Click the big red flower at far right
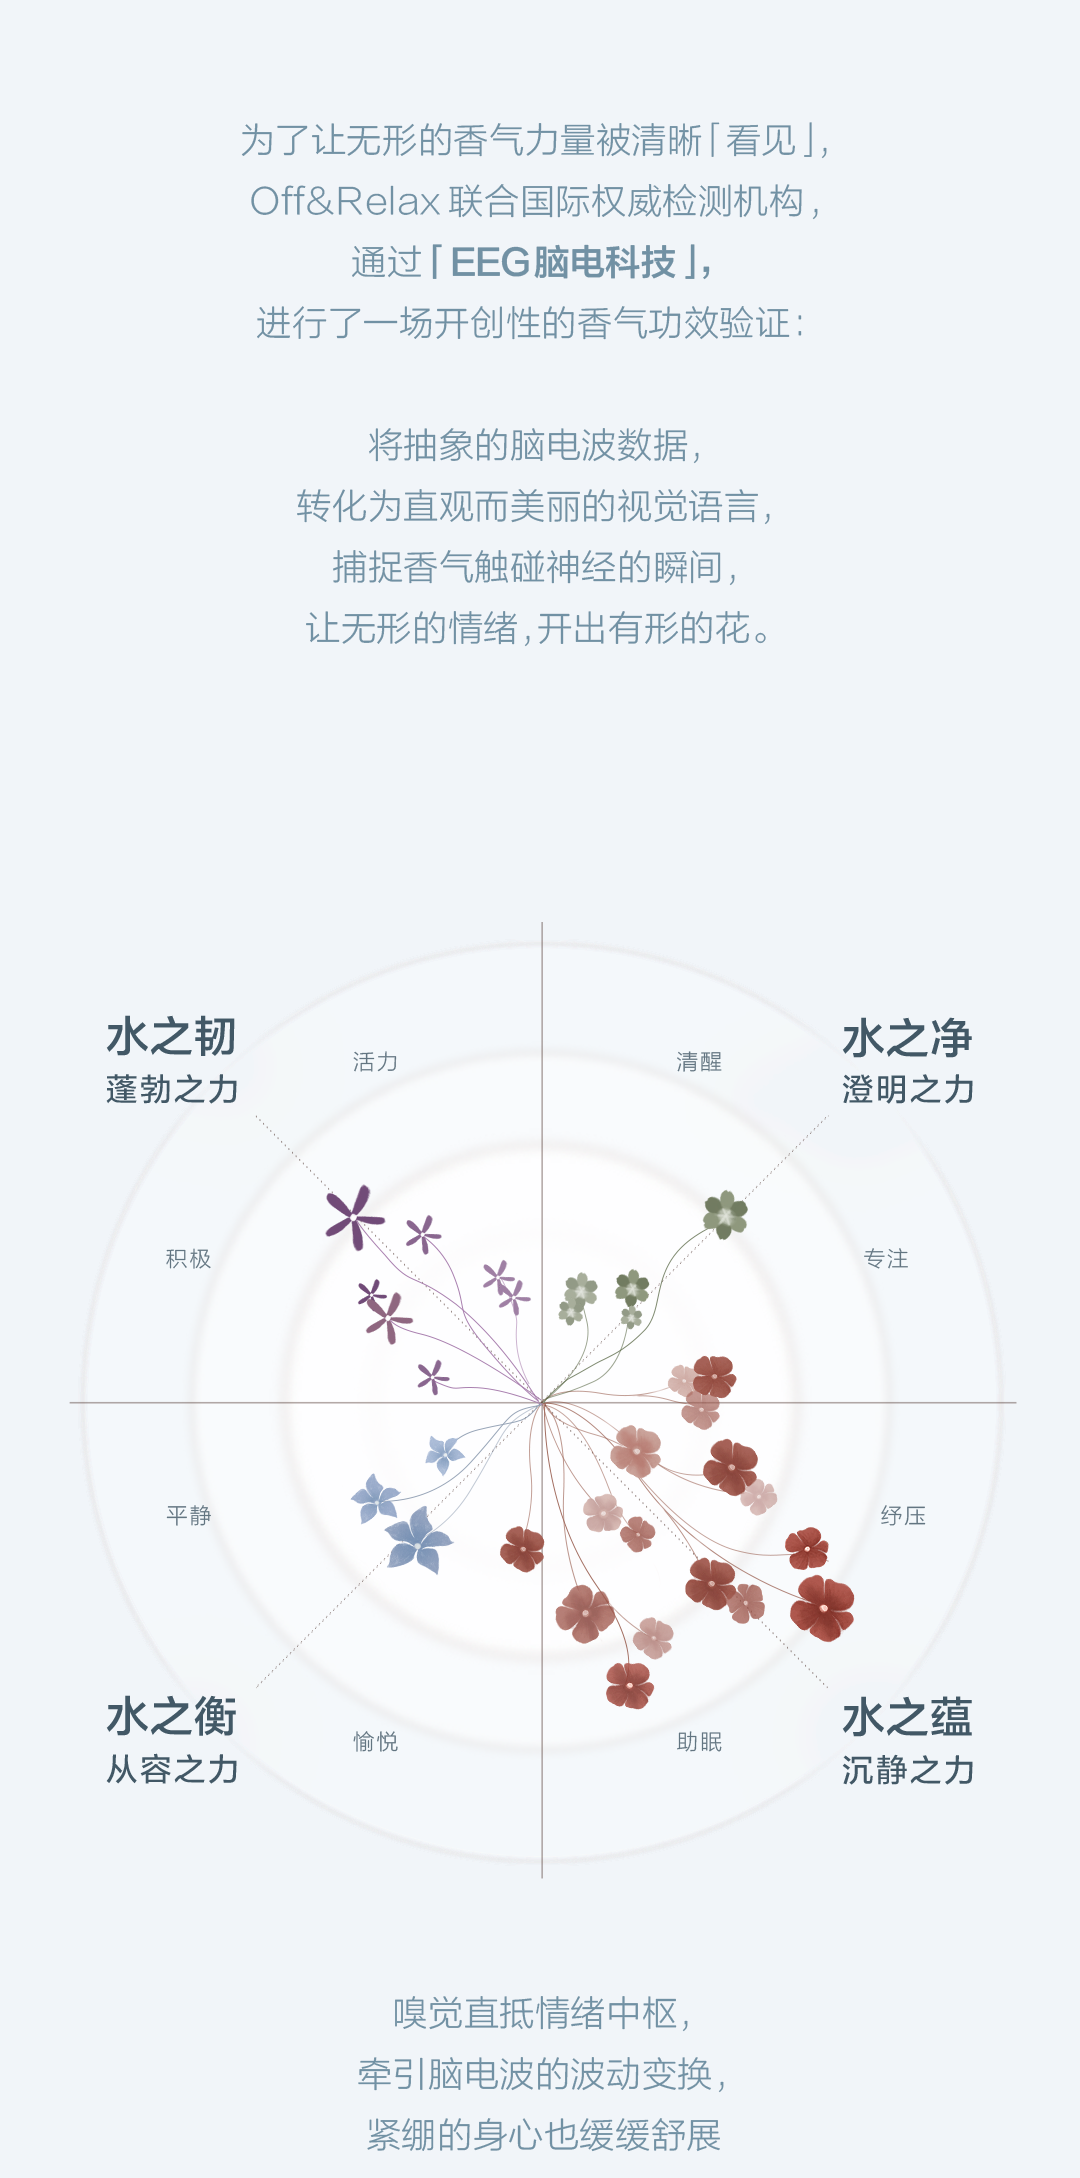The image size is (1080, 2178). [x=822, y=1608]
